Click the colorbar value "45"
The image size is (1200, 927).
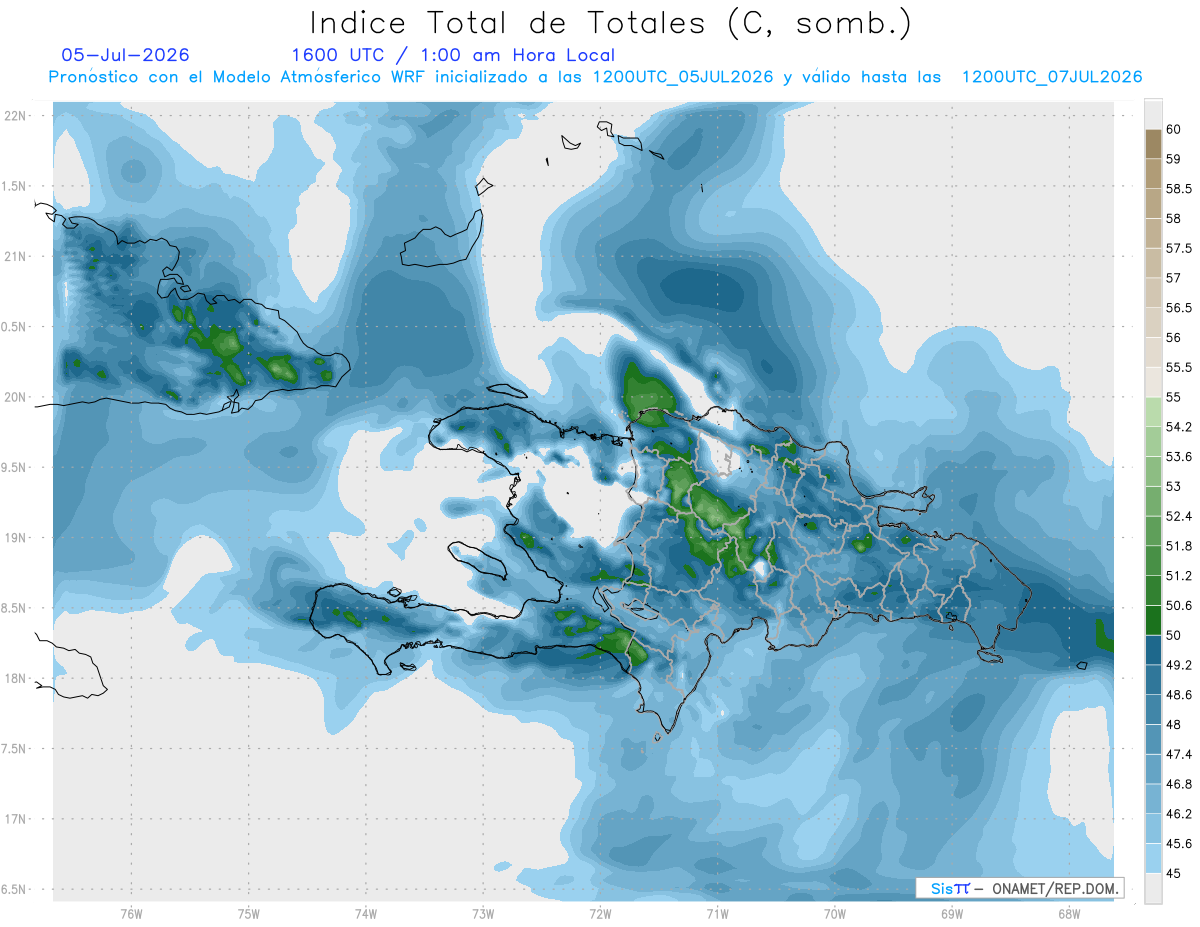[1174, 873]
